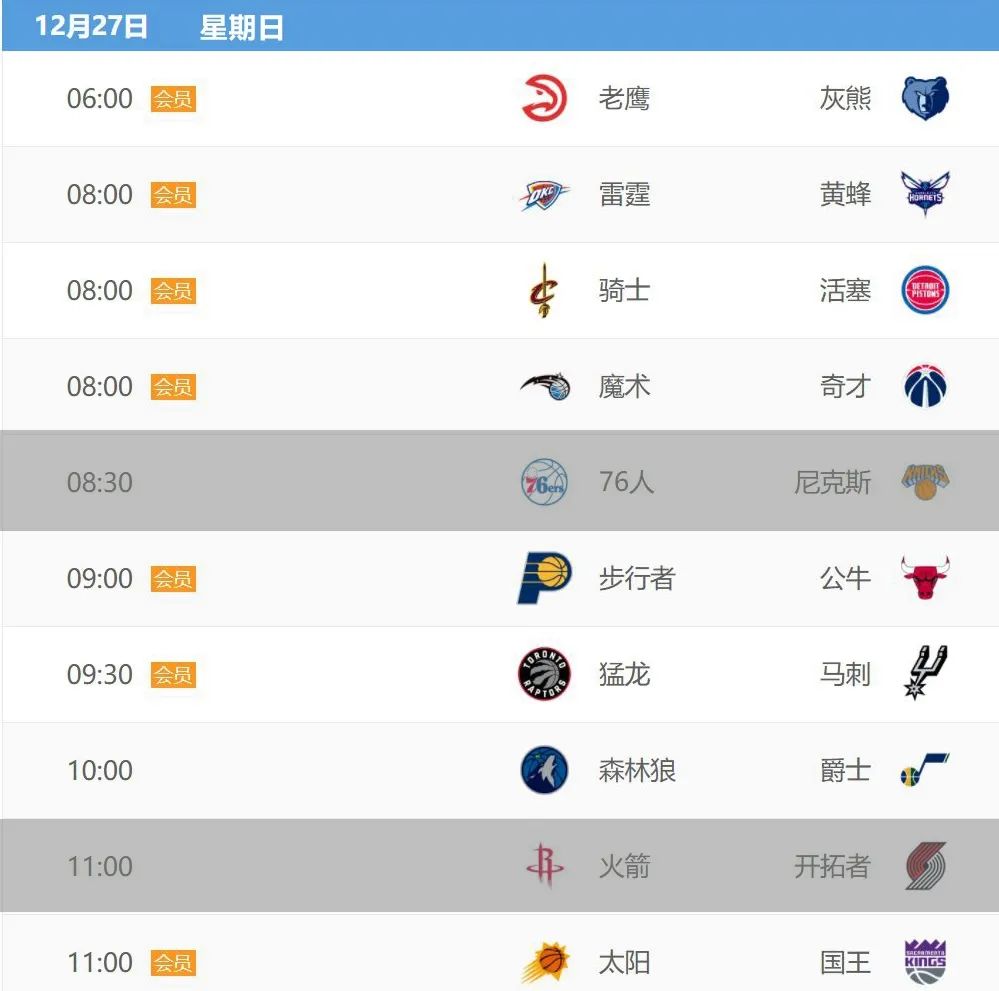This screenshot has width=999, height=991.
Task: Click the Indiana Pacers logo
Action: click(x=545, y=578)
